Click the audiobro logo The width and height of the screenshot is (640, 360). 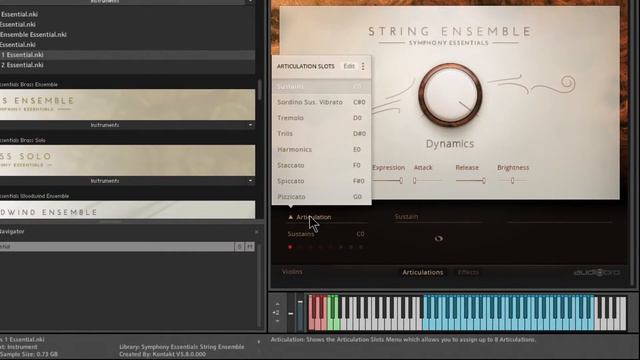point(596,272)
